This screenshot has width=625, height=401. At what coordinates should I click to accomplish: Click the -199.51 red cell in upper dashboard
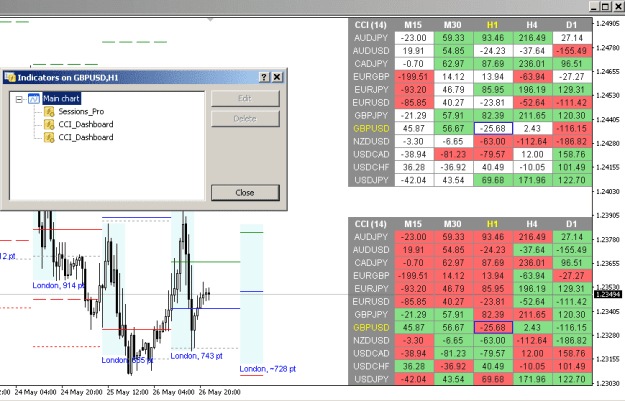(414, 77)
